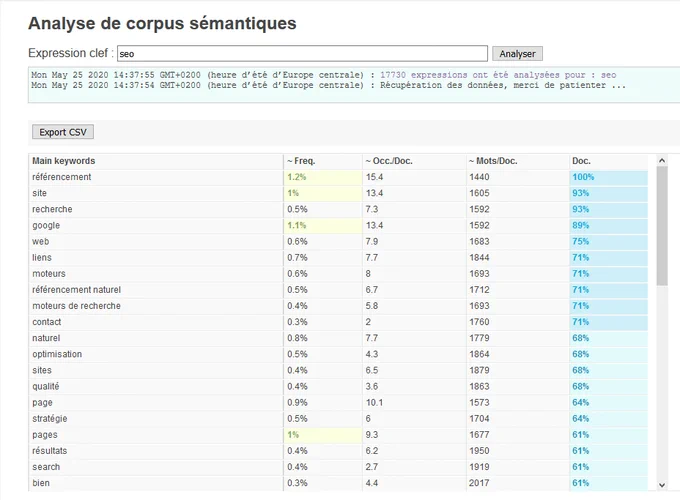Click the 1.1% frequency cell for google

[323, 225]
